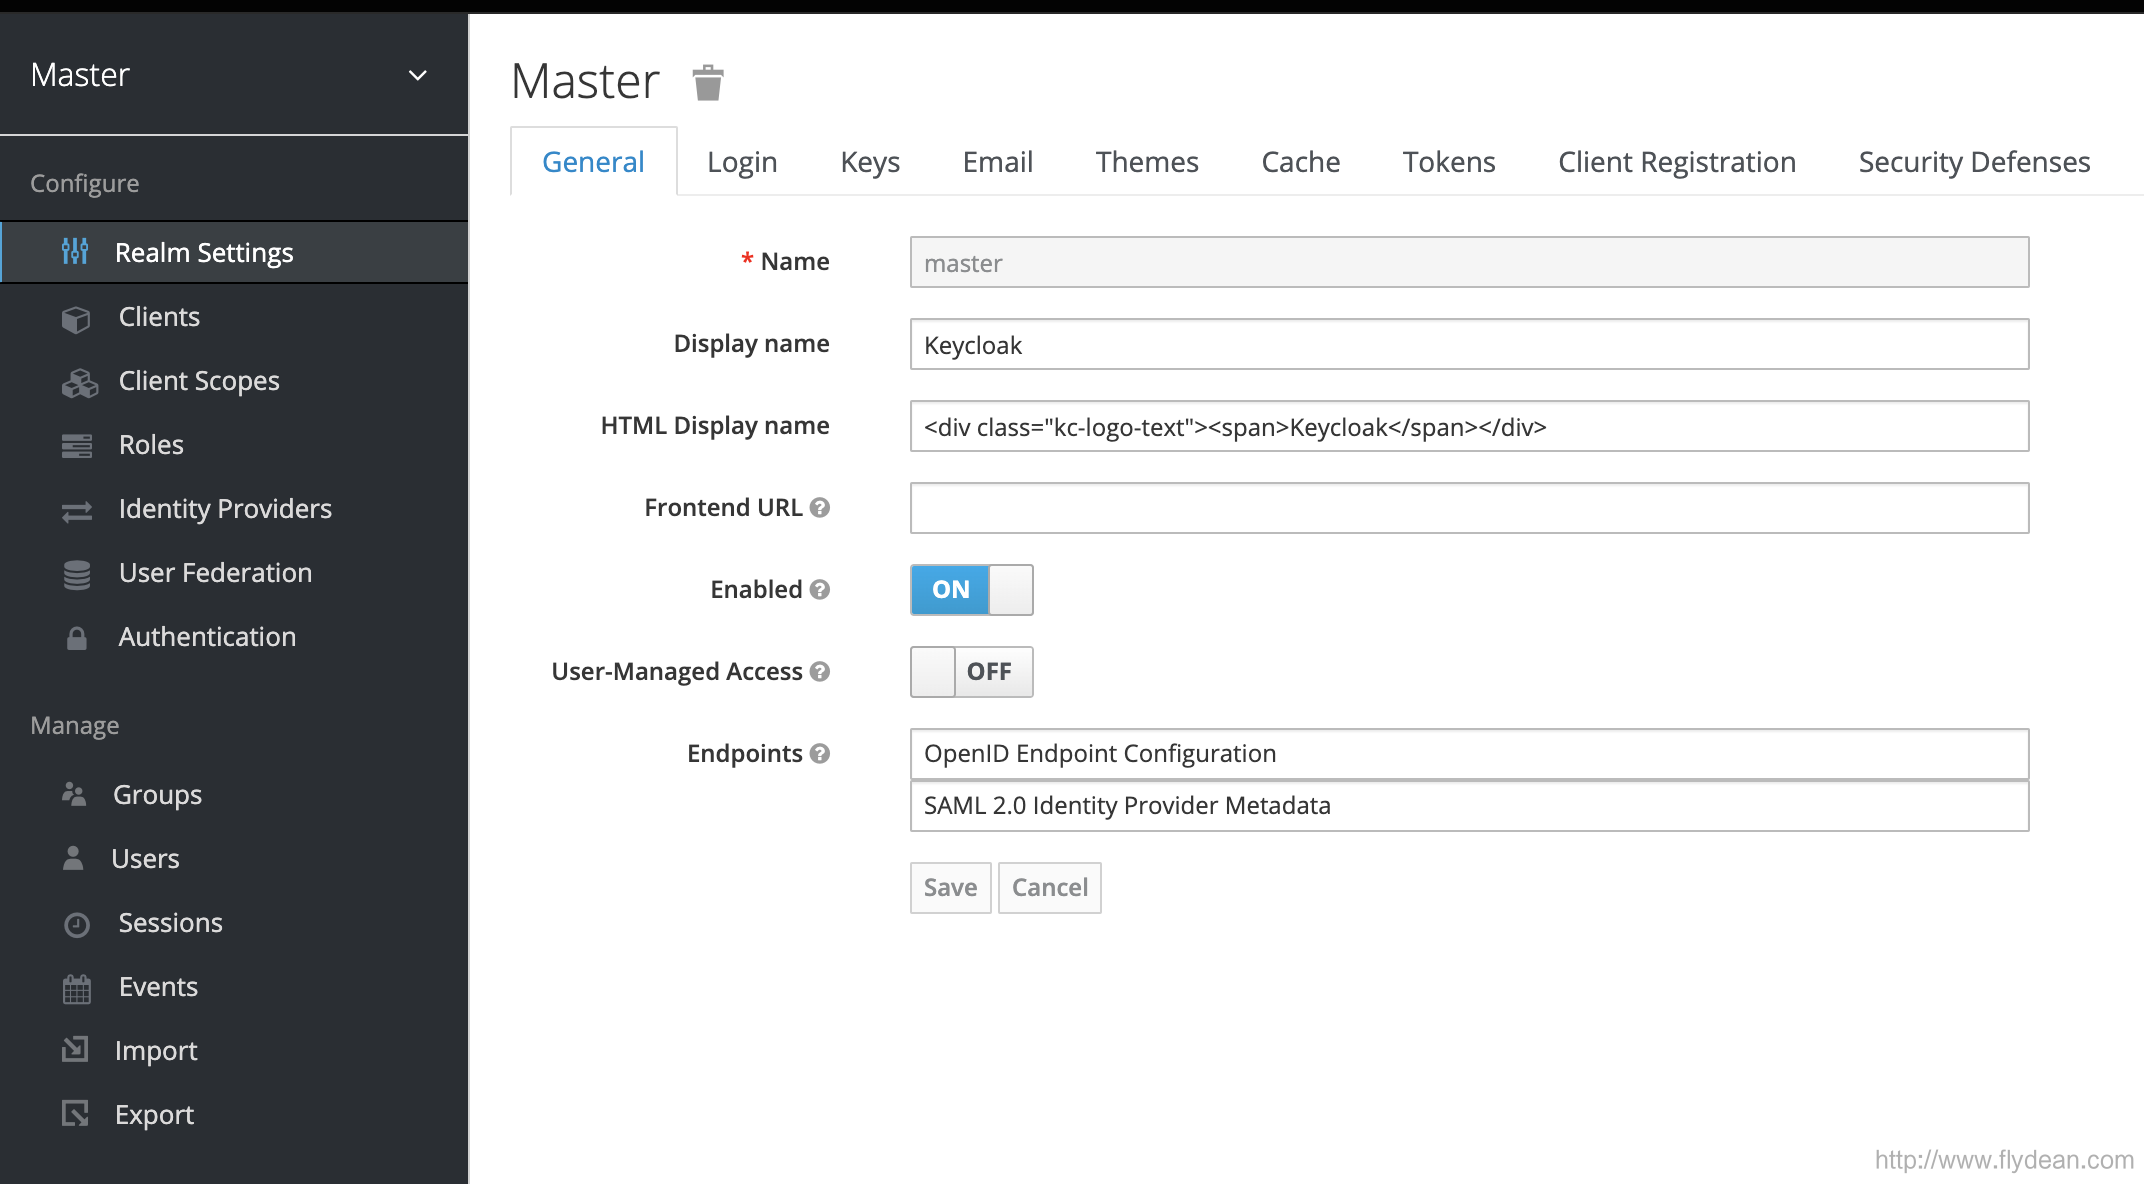
Task: Click the User Federation database icon
Action: [x=77, y=574]
